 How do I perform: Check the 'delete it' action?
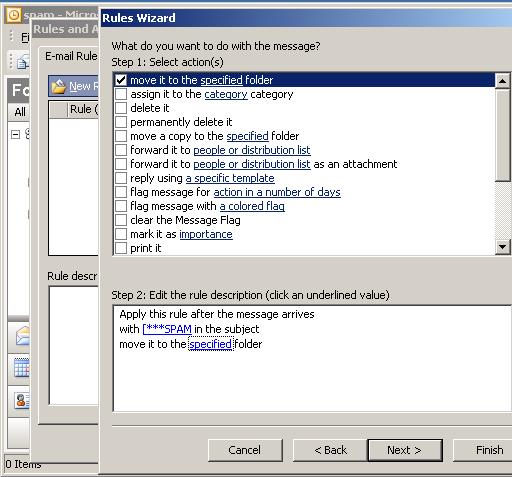(x=121, y=108)
